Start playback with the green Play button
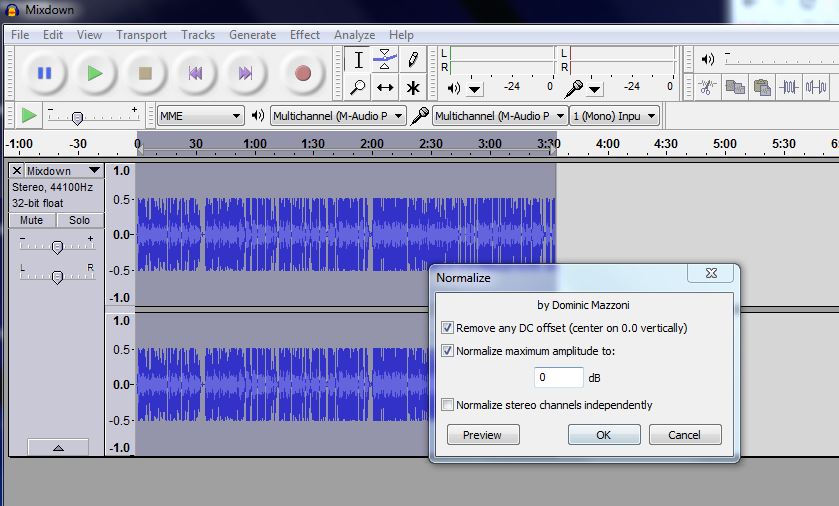839x506 pixels. [x=95, y=73]
